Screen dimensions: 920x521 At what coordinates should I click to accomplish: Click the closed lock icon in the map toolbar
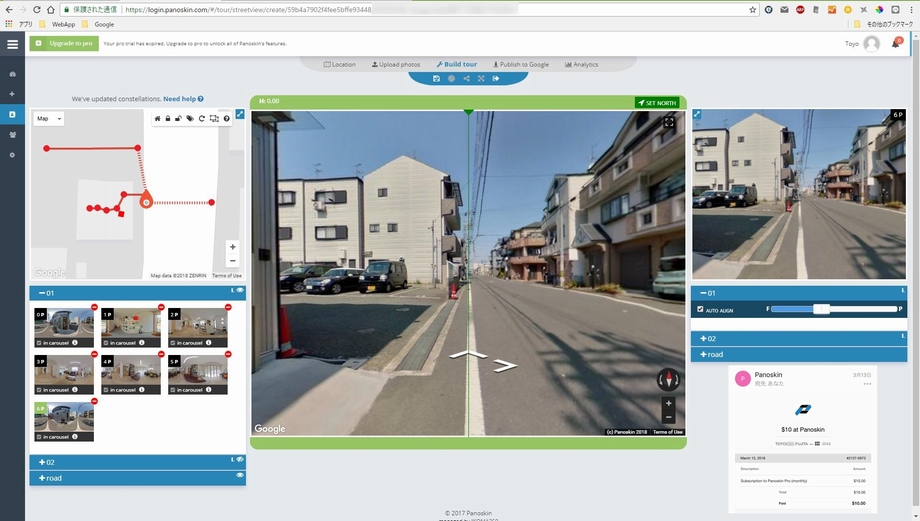tap(168, 119)
